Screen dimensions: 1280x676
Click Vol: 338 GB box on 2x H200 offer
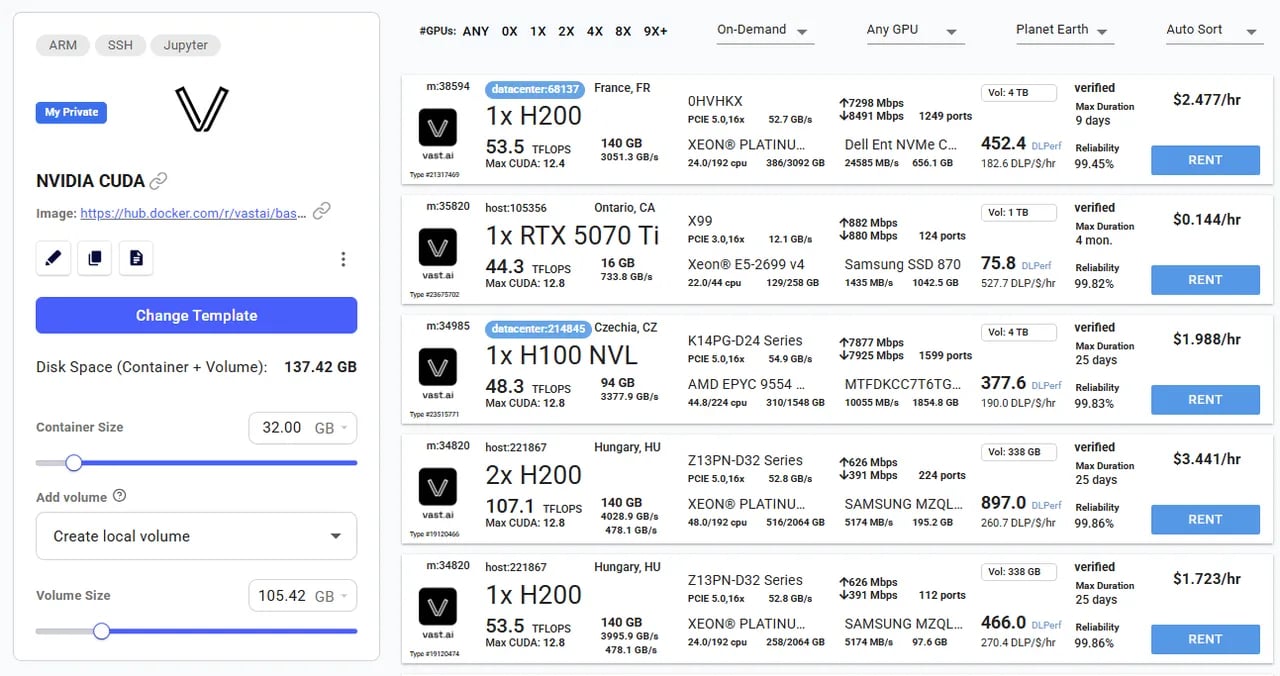[1019, 452]
